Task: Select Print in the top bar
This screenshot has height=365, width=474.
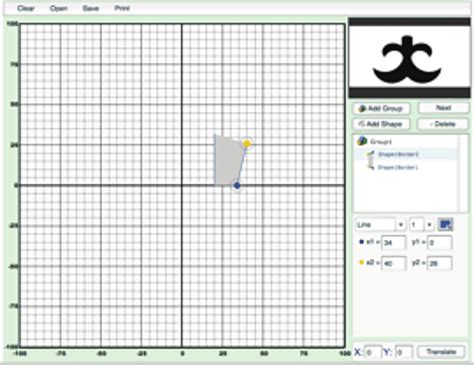Action: coord(122,8)
